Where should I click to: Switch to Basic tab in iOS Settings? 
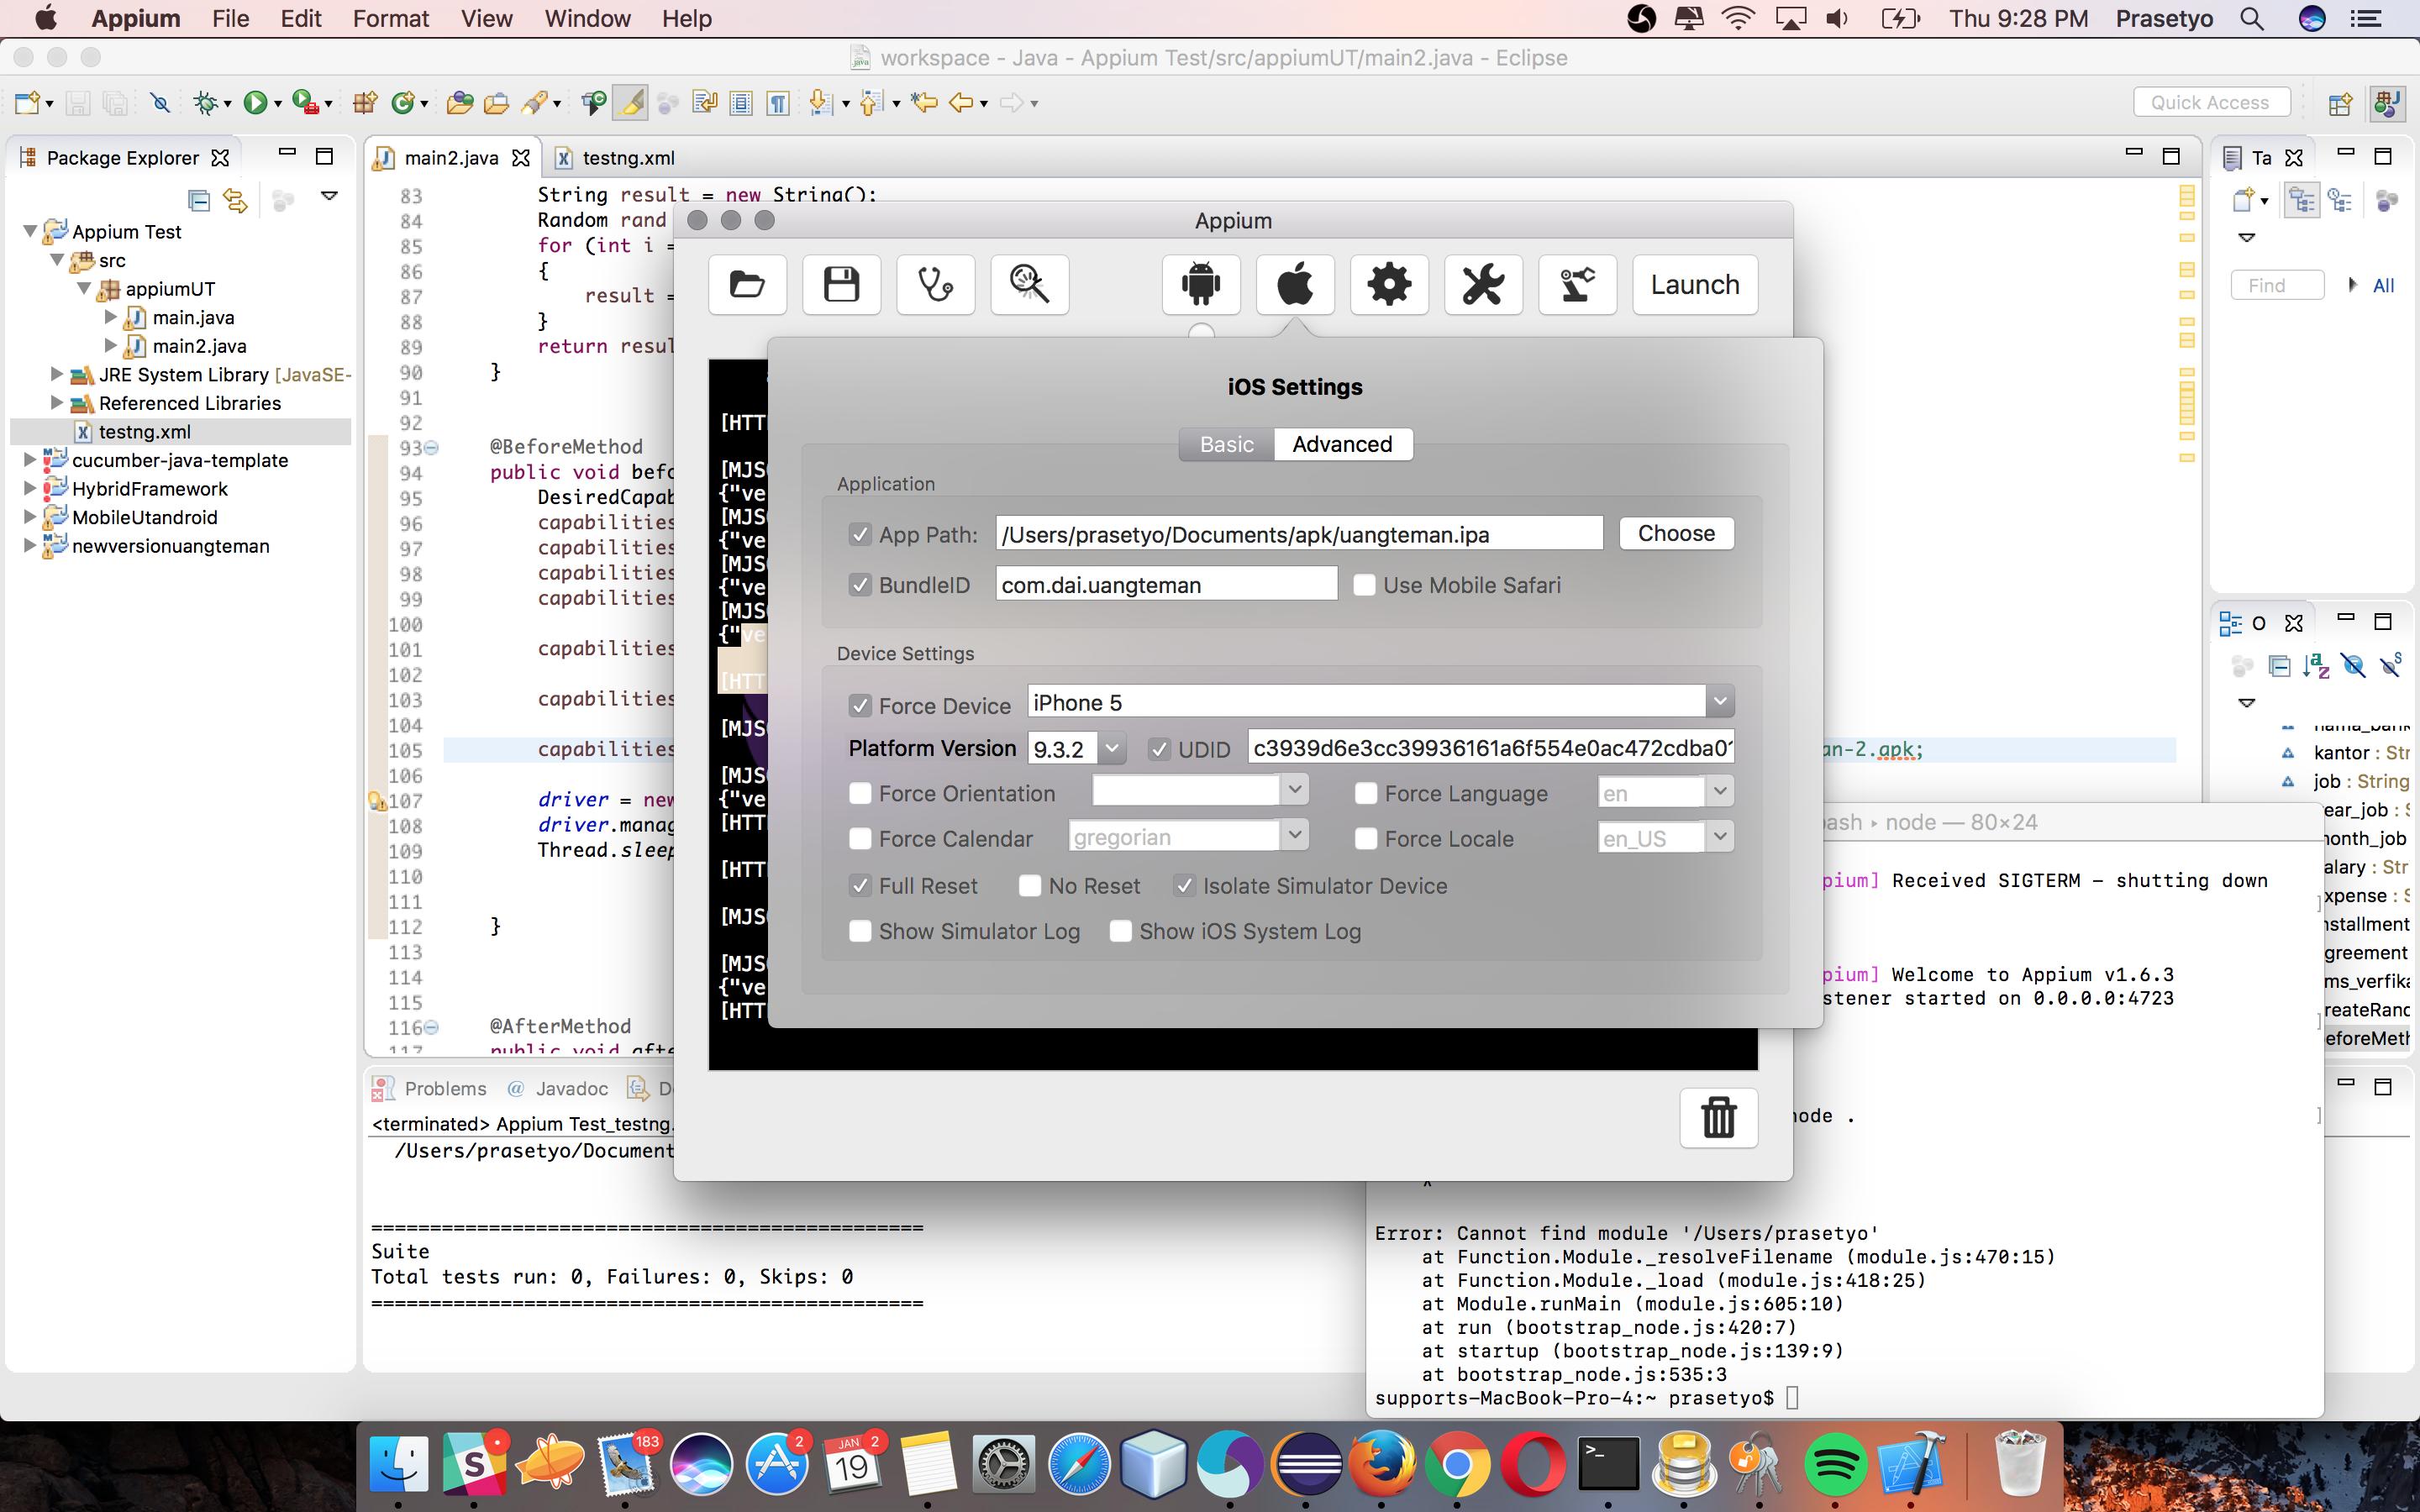point(1226,444)
